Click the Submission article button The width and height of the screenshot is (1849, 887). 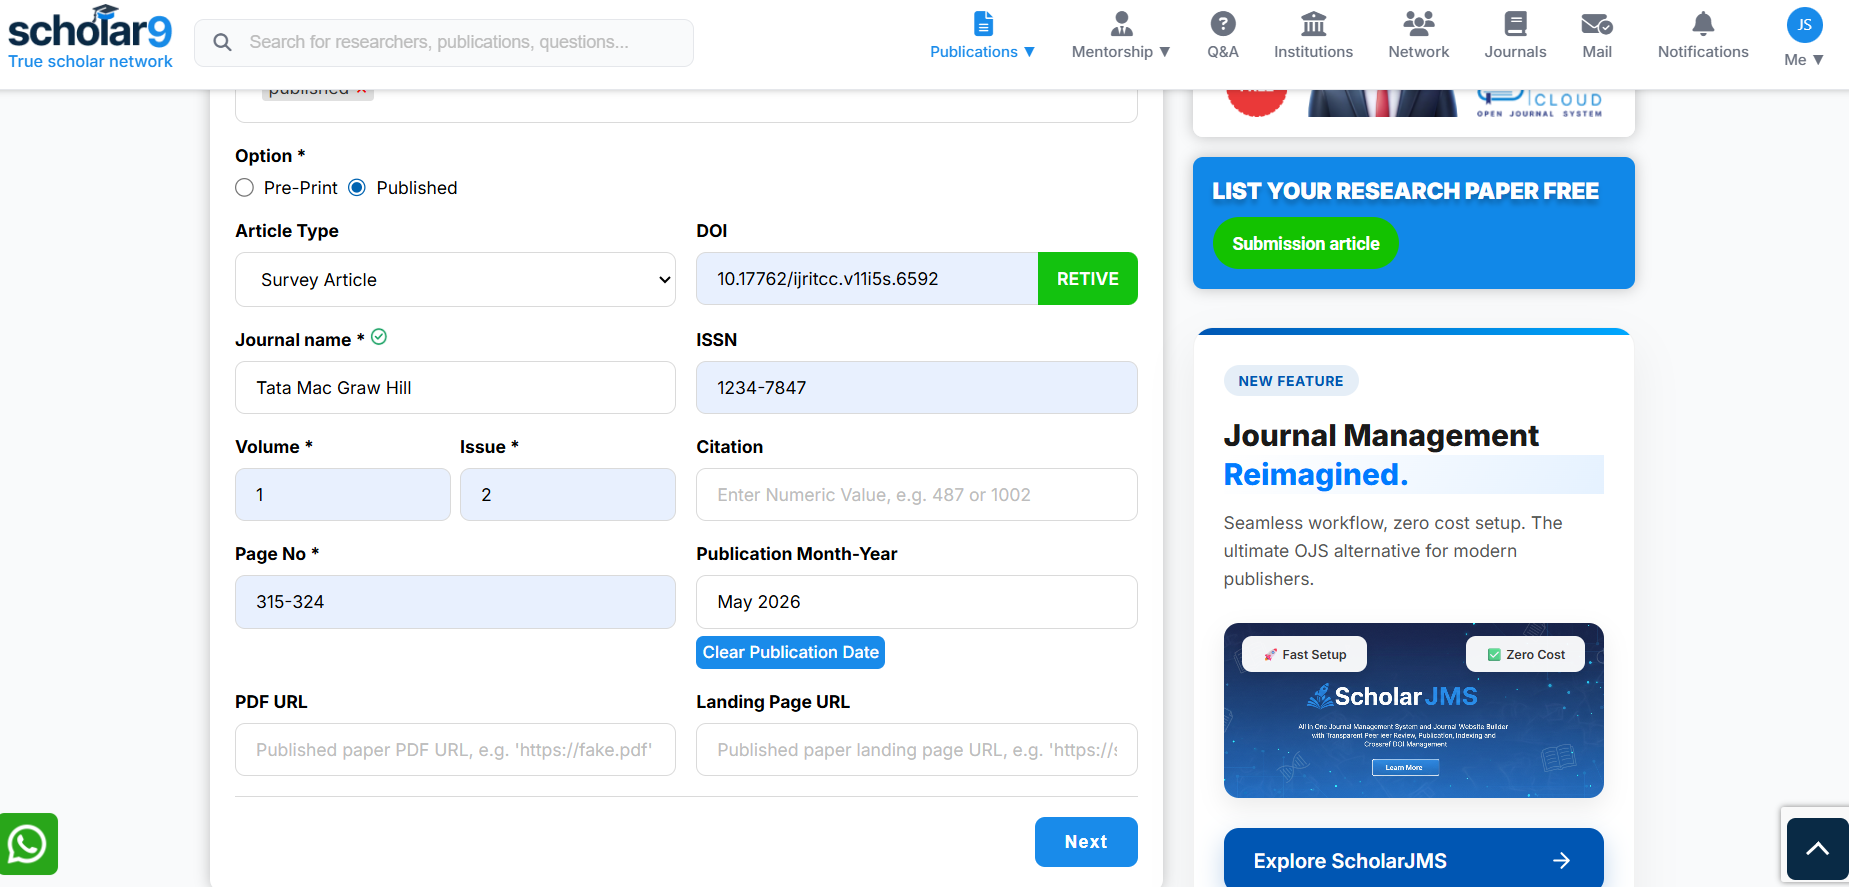click(x=1305, y=244)
